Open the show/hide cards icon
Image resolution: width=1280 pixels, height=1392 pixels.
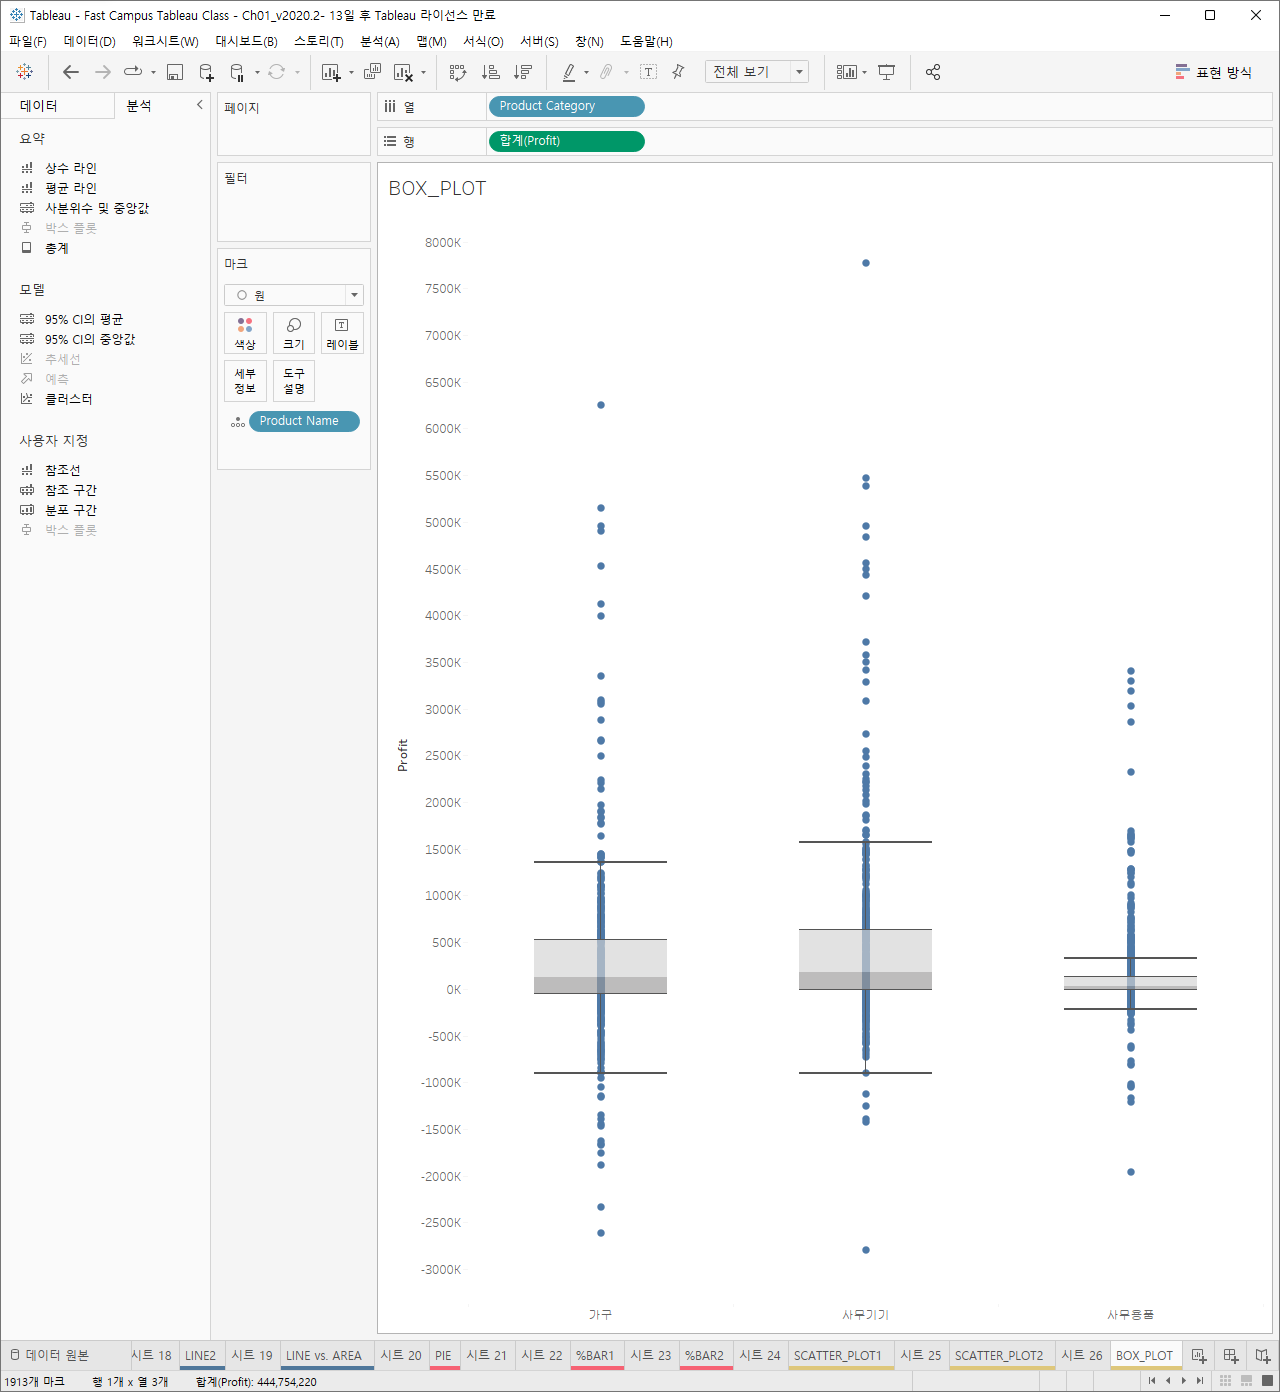click(847, 72)
